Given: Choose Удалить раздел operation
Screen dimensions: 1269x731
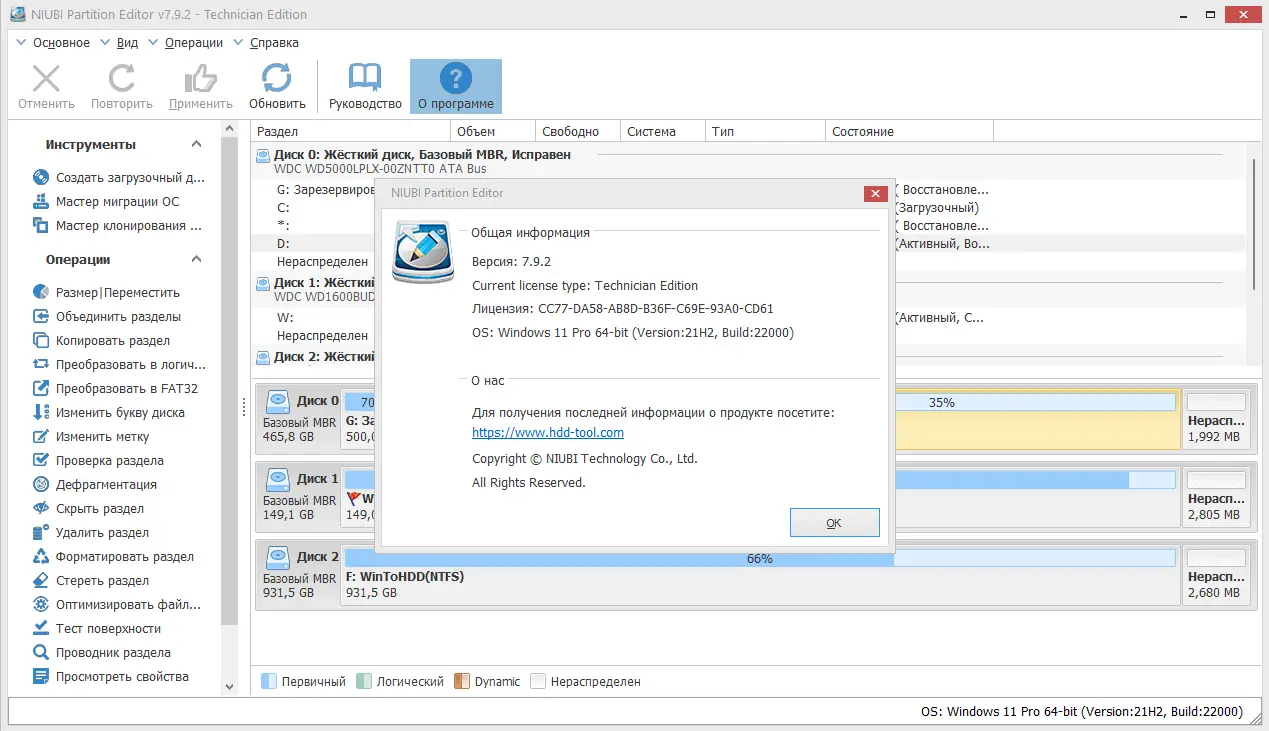Looking at the screenshot, I should tap(91, 533).
